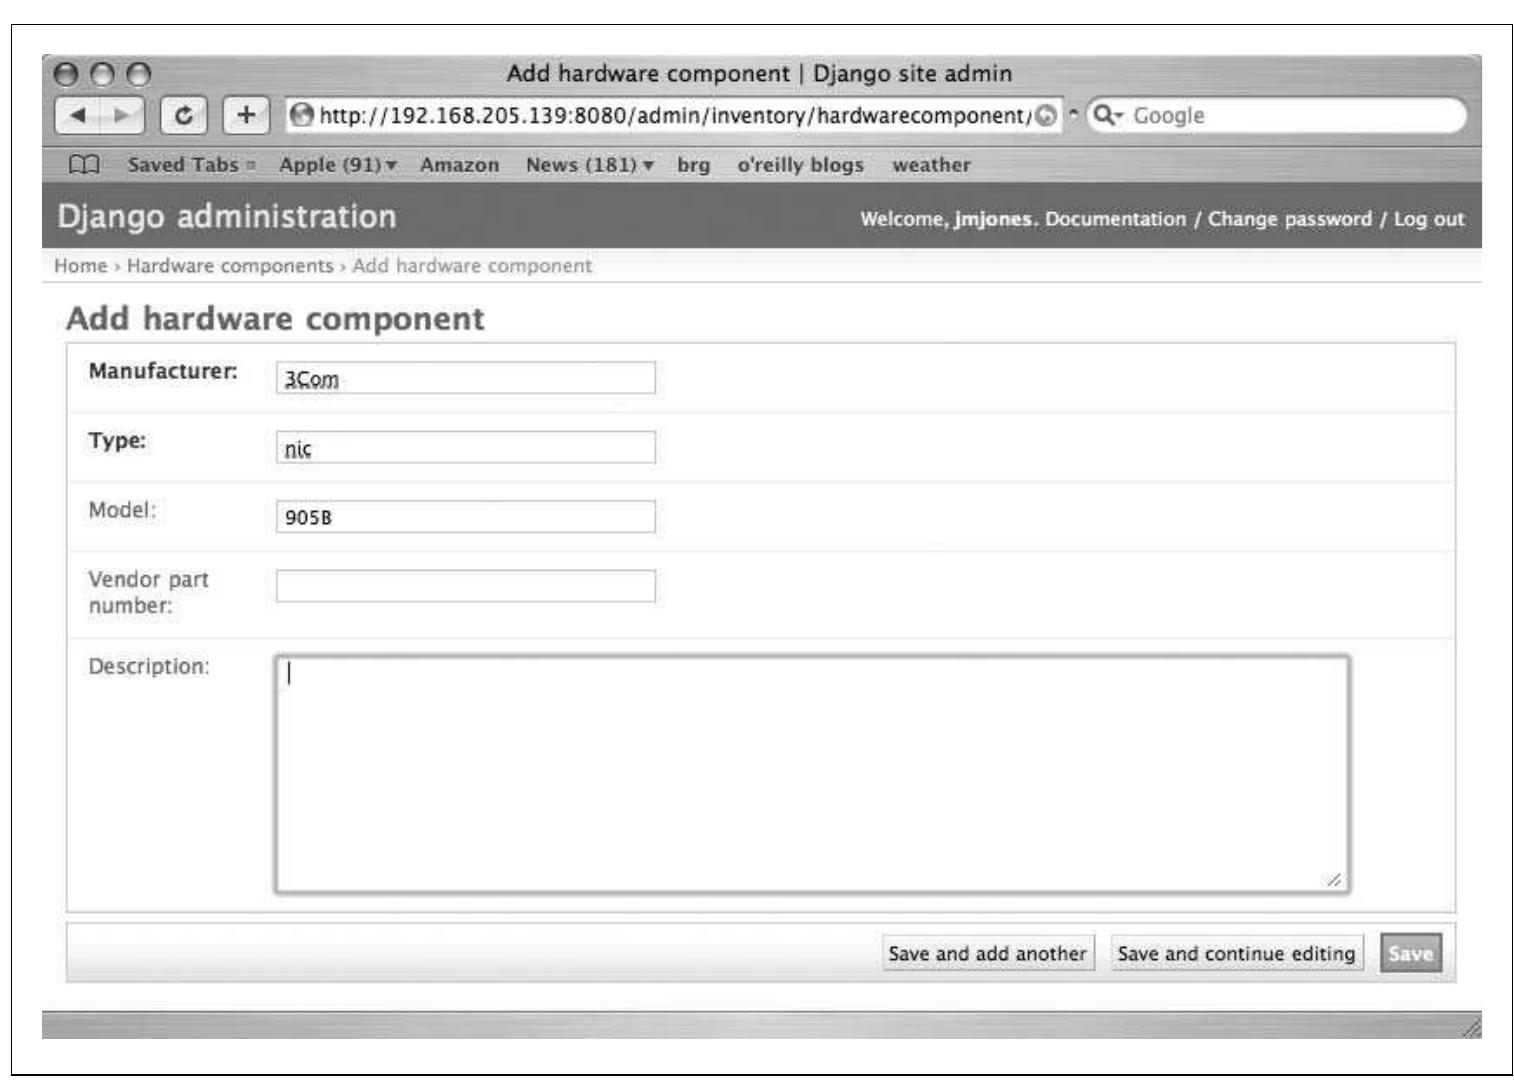1514x1081 pixels.
Task: Click the empty Vendor part number field
Action: point(465,586)
